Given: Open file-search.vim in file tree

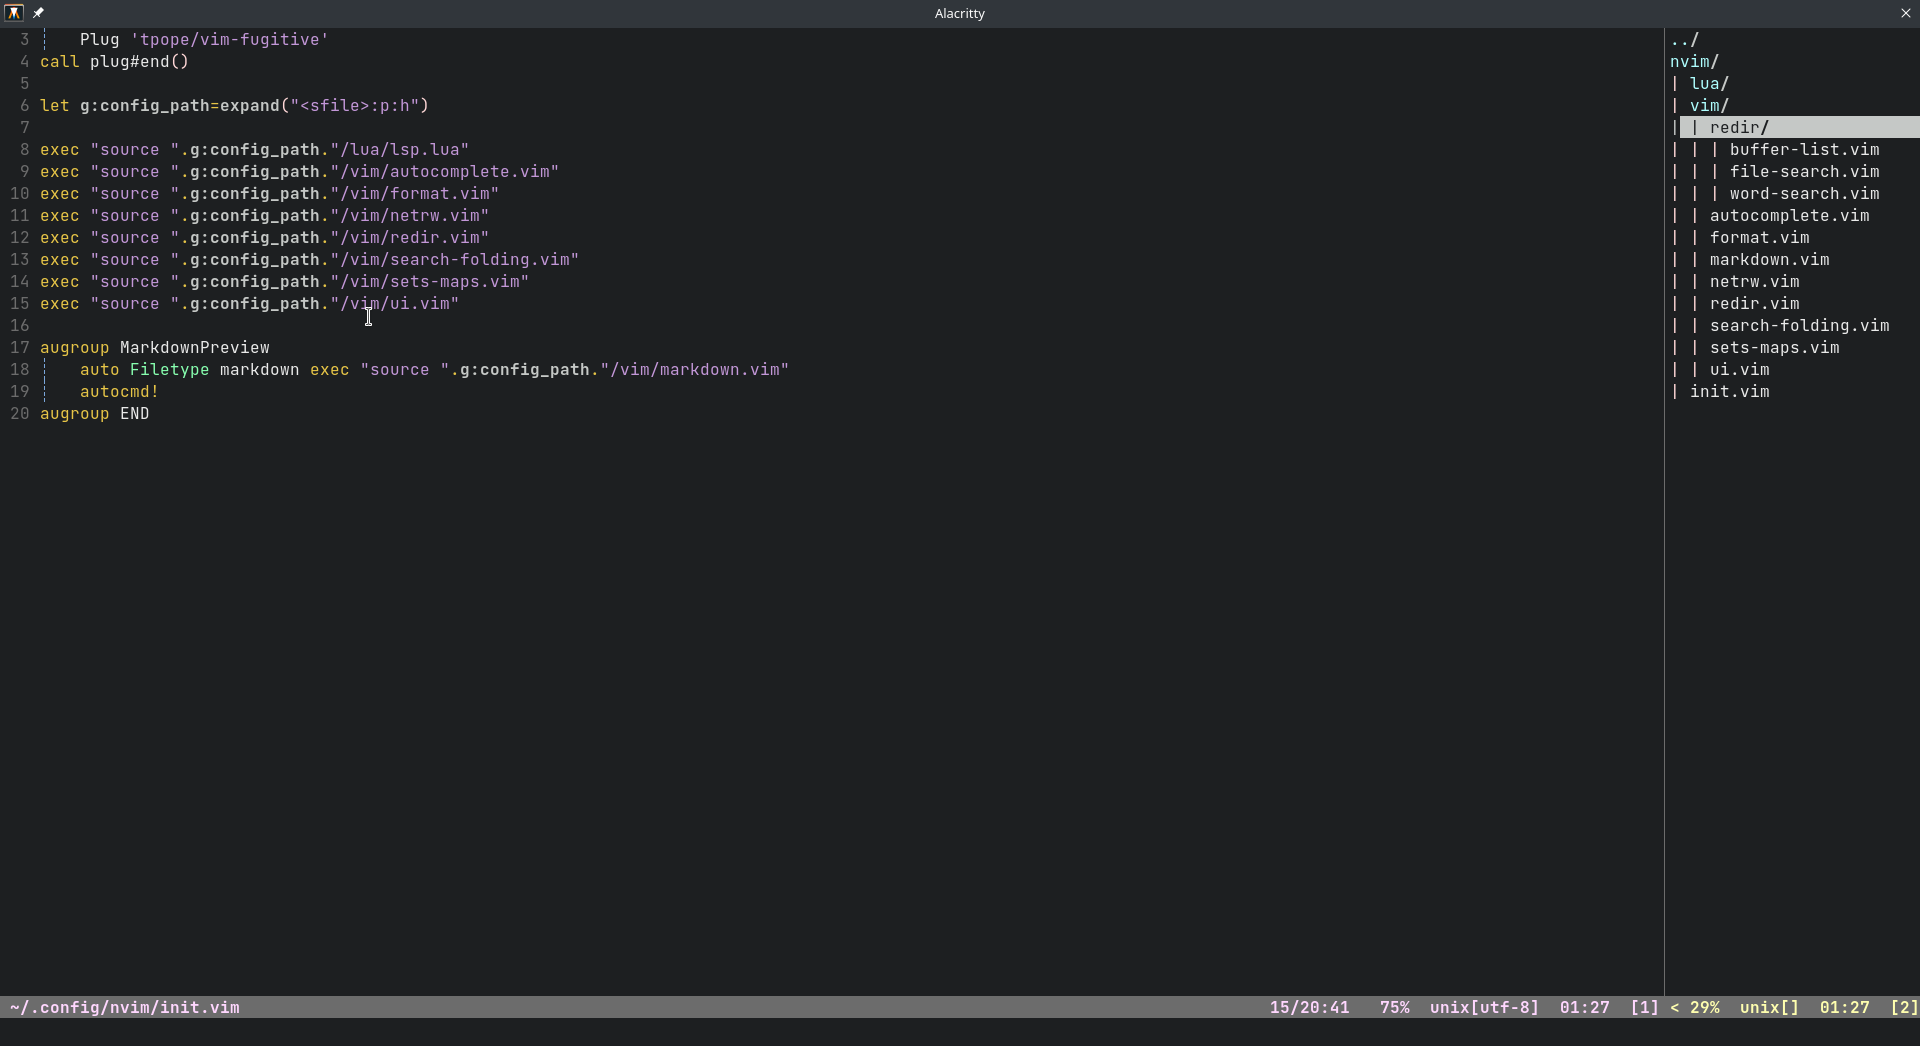Looking at the screenshot, I should 1804,172.
